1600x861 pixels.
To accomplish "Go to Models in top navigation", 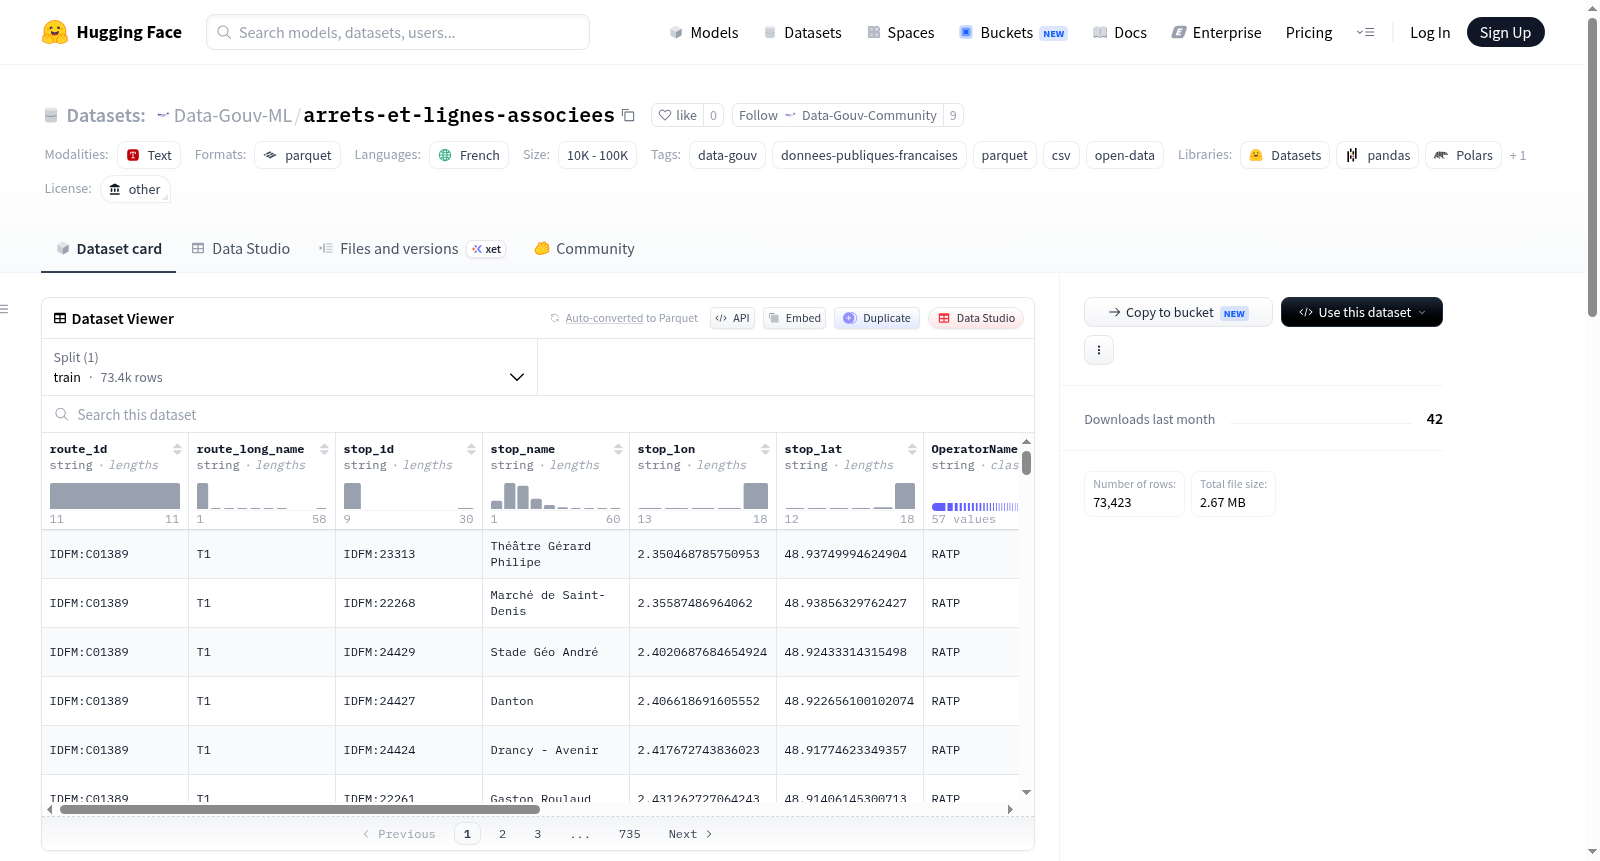I will click(x=704, y=32).
